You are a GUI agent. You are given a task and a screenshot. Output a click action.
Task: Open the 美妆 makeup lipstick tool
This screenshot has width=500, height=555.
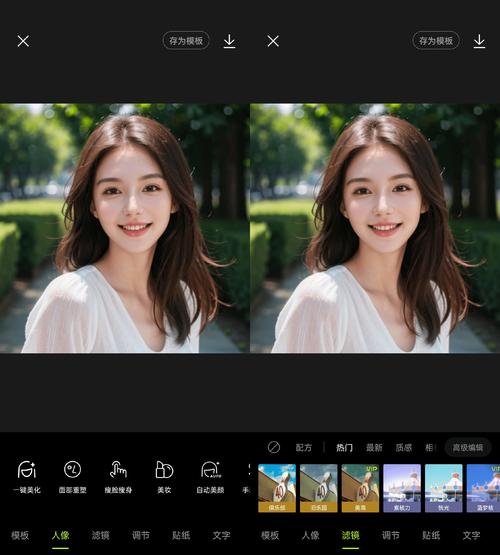[x=164, y=477]
